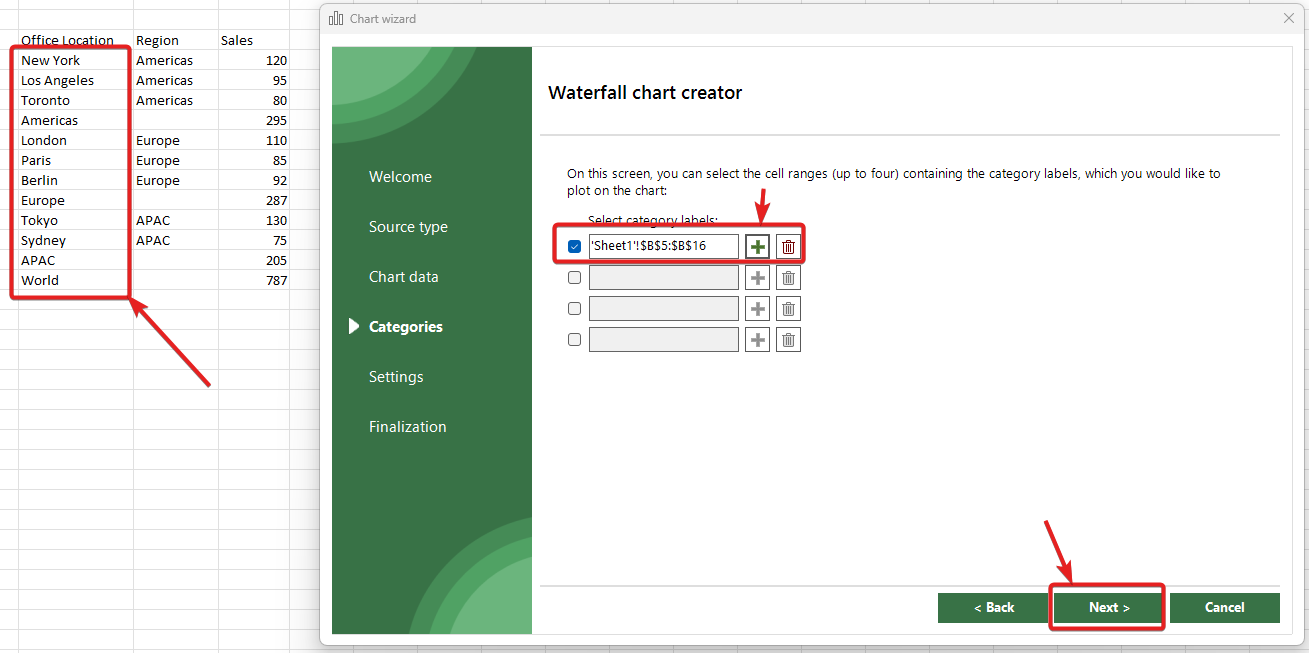
Task: Click the Back button
Action: pyautogui.click(x=994, y=608)
